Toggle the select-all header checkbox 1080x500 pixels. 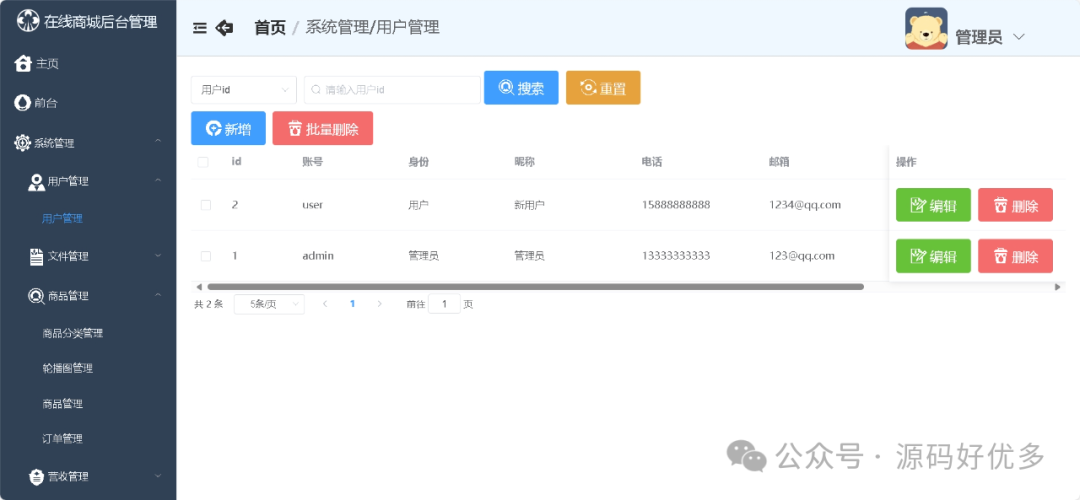[202, 163]
